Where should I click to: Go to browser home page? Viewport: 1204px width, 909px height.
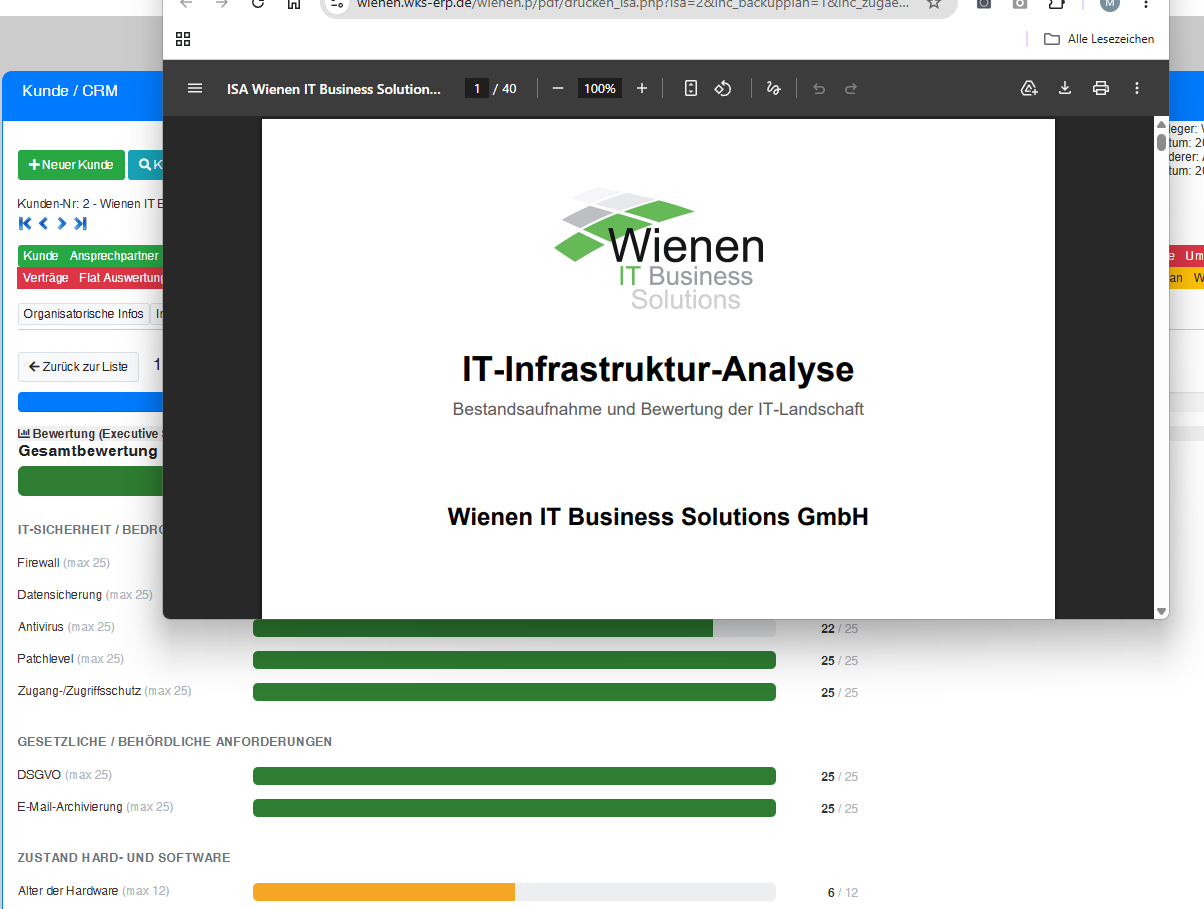294,4
